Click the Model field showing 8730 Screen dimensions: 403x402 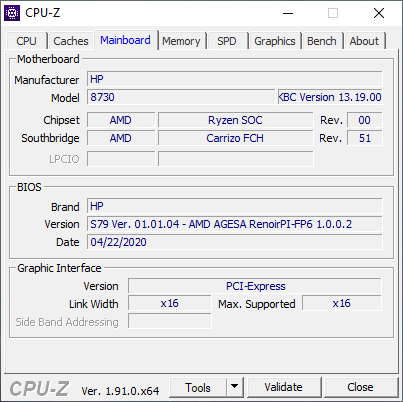181,97
